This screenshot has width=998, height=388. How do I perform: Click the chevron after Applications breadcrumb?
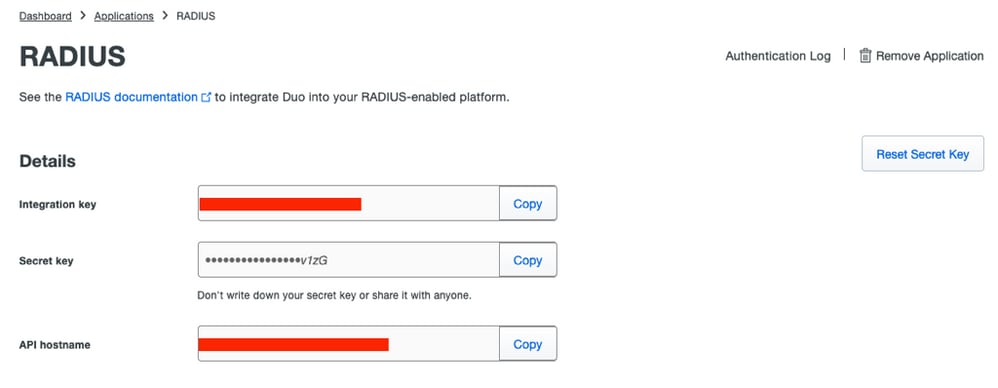[x=165, y=16]
